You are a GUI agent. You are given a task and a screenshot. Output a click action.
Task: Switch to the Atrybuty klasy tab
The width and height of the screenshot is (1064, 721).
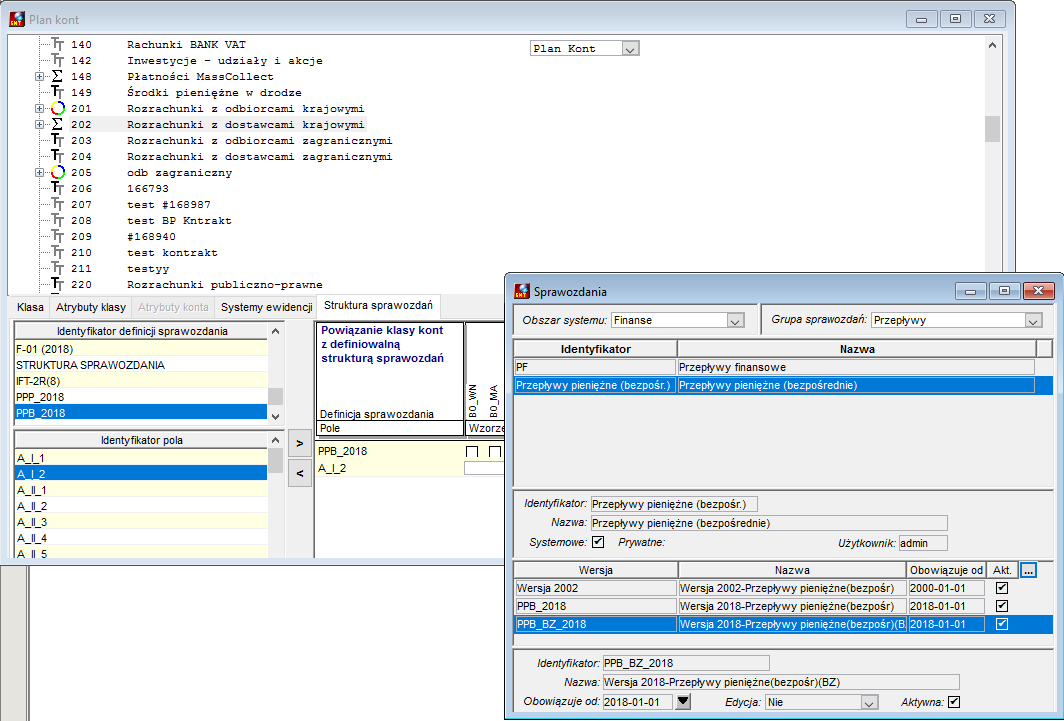click(x=91, y=307)
